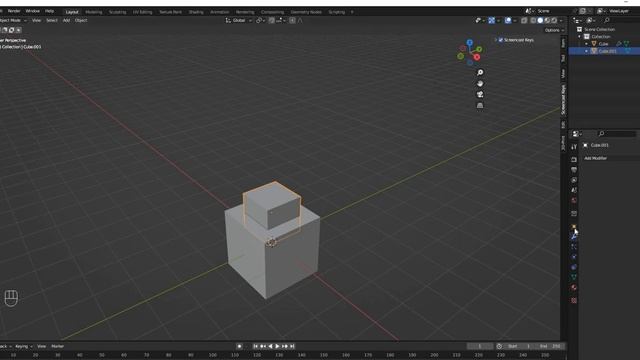Click the blue Z axis gizmo ball
The height and width of the screenshot is (360, 640).
[x=470, y=42]
